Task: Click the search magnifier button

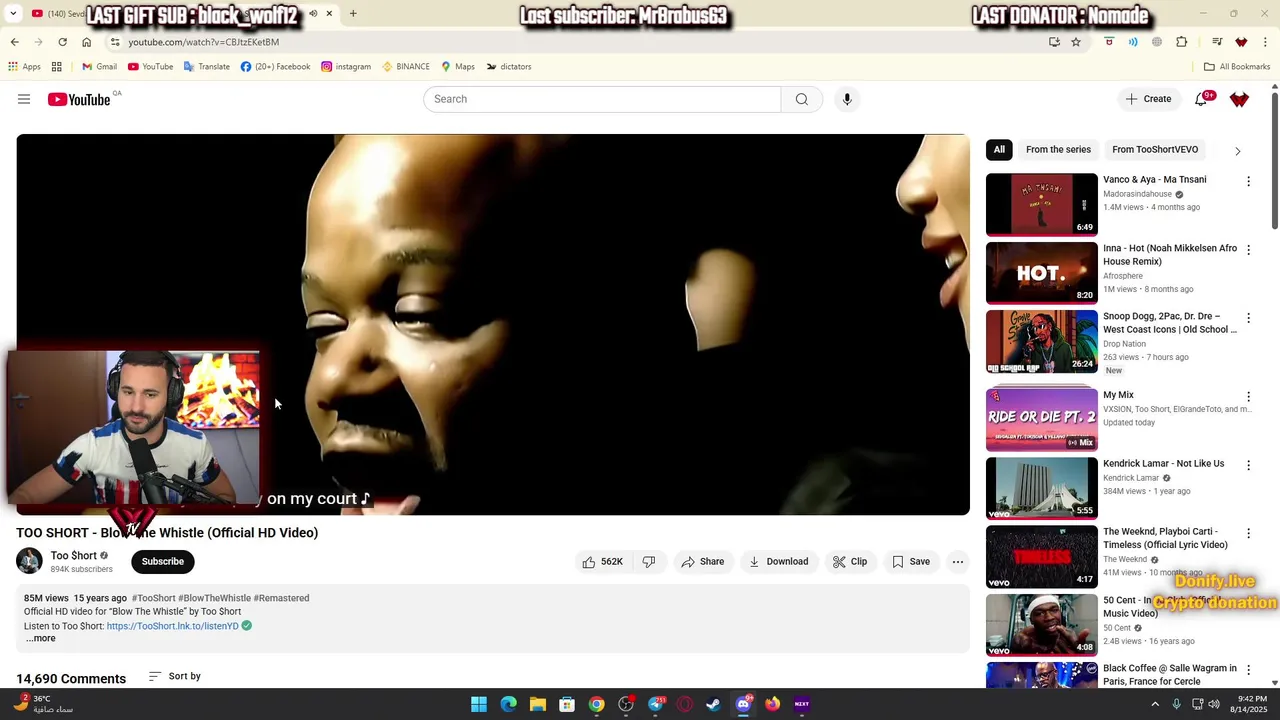Action: point(801,99)
